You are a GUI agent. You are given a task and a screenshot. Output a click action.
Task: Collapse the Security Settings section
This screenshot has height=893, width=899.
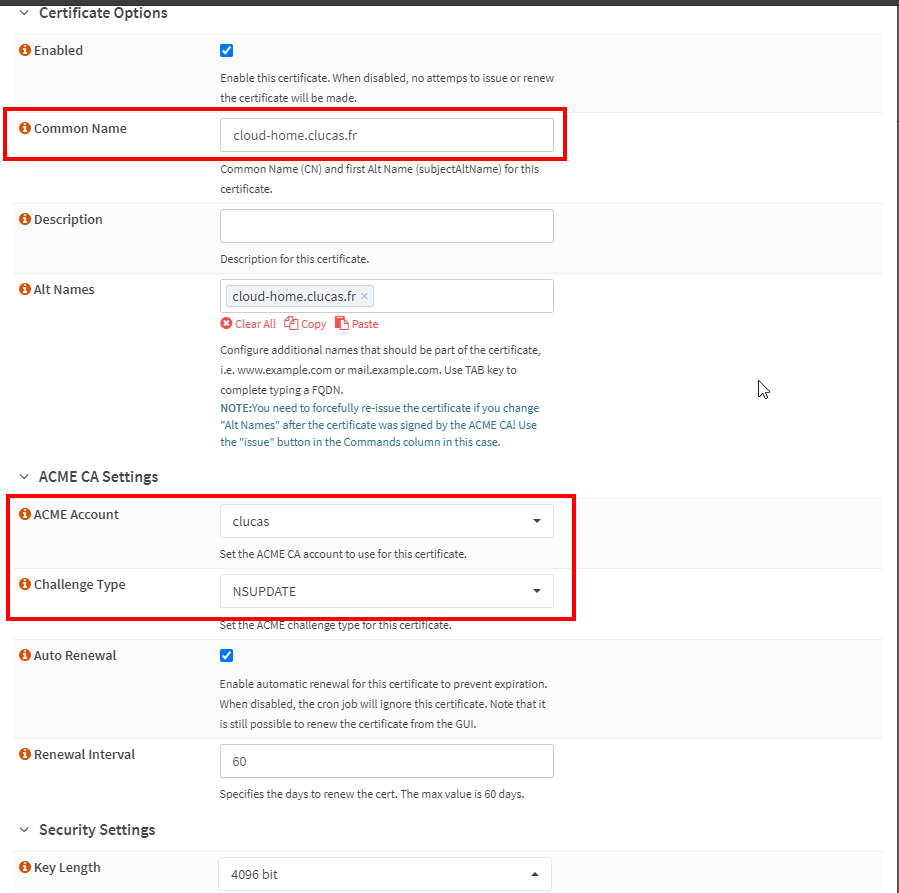(x=24, y=830)
